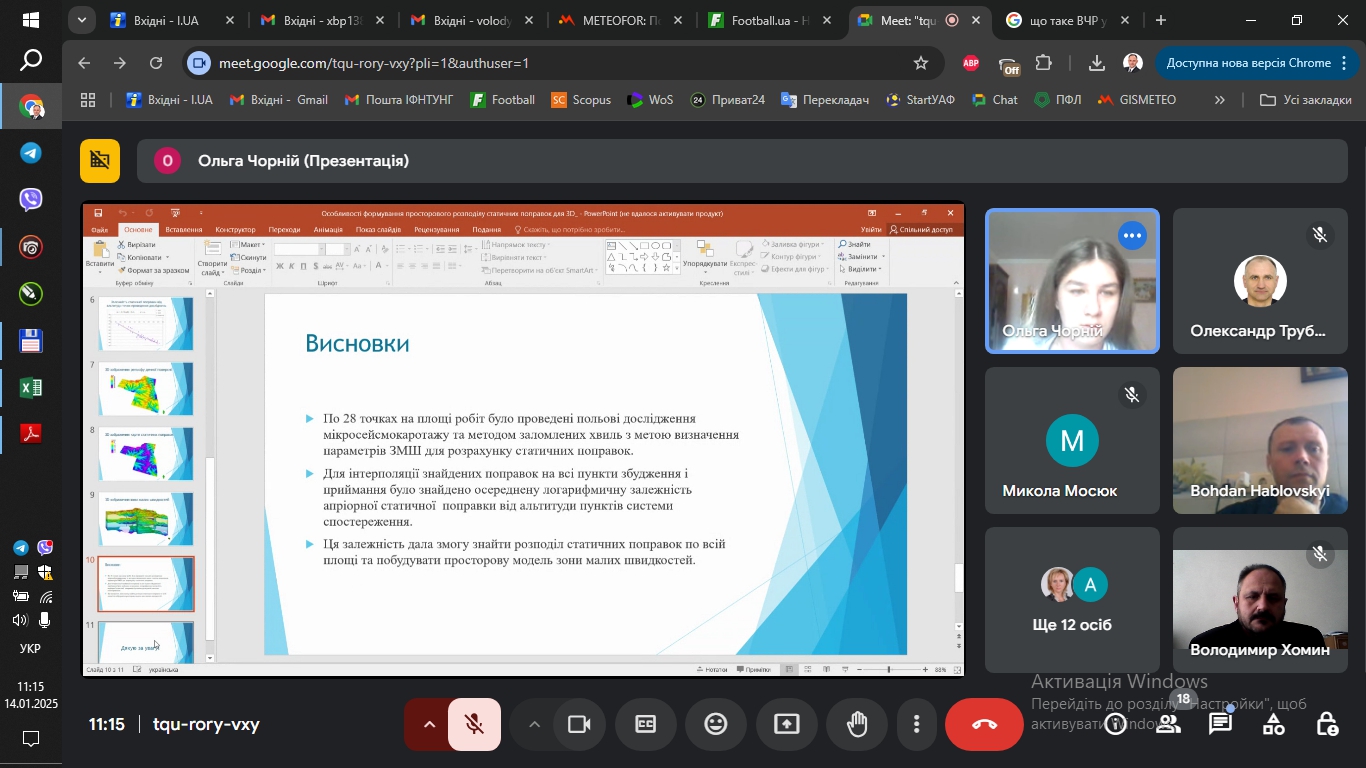Open the emoji reactions panel

click(716, 725)
